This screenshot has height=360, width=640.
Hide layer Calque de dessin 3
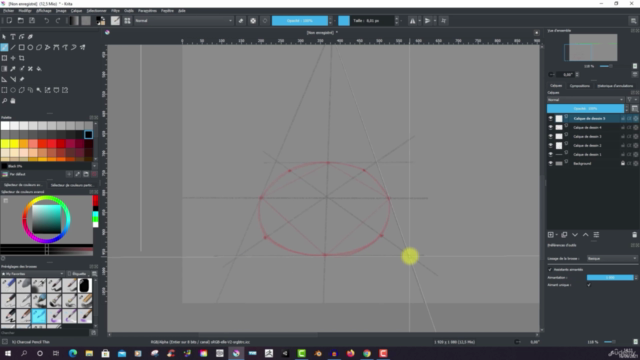pyautogui.click(x=551, y=136)
